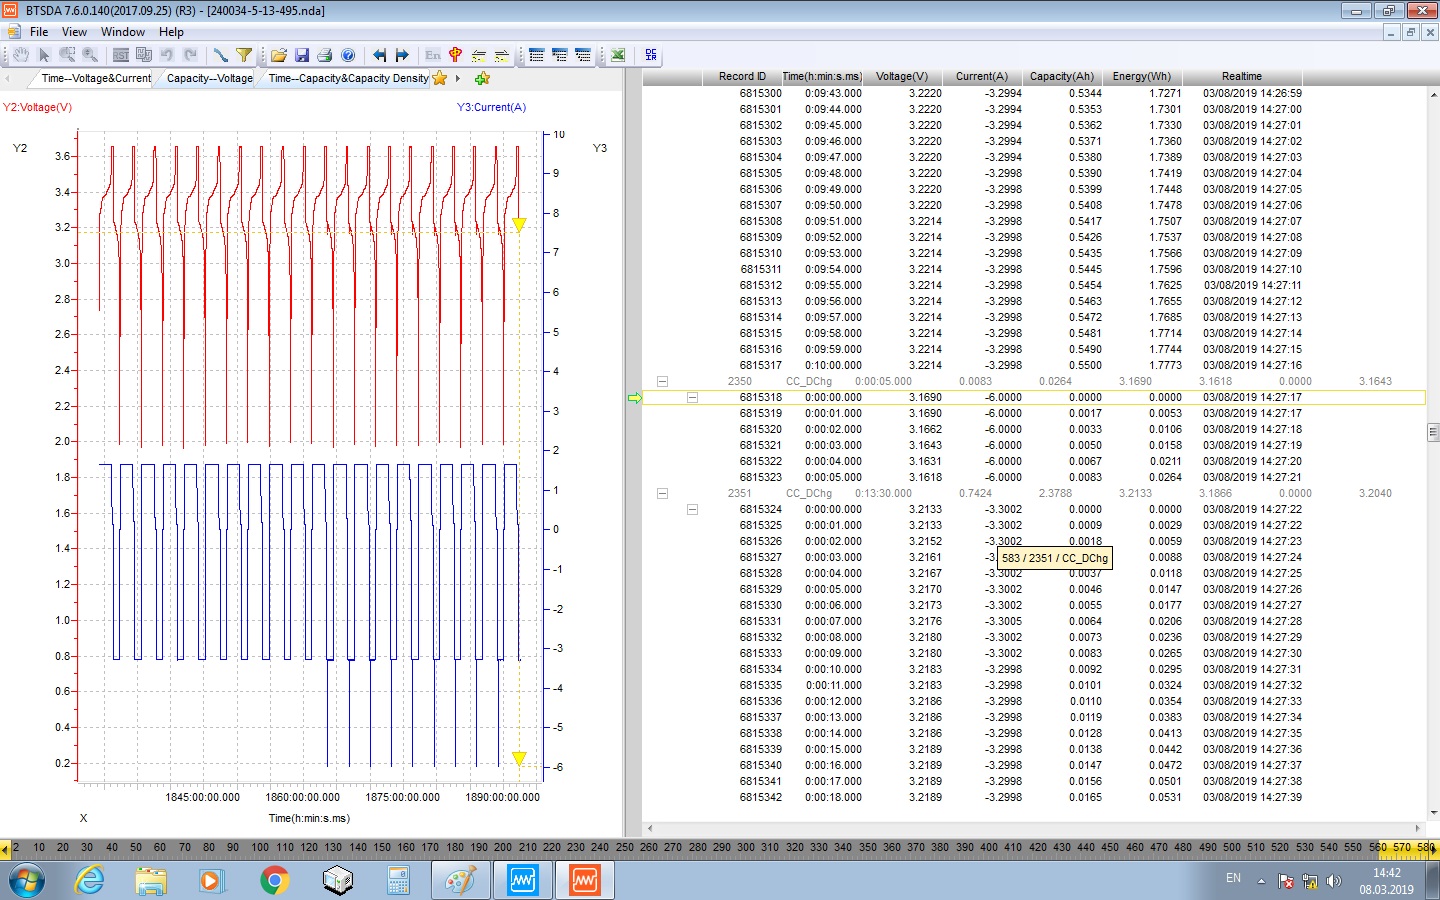Add new favorite curve with green-plus star
The height and width of the screenshot is (900, 1440).
tap(482, 78)
